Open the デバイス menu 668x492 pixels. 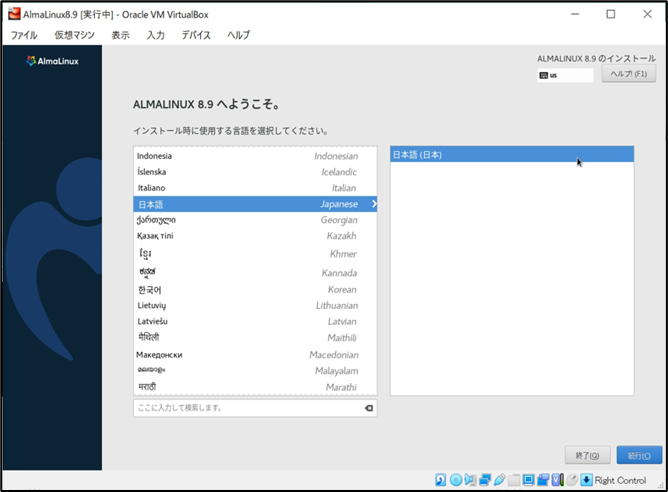pos(196,35)
